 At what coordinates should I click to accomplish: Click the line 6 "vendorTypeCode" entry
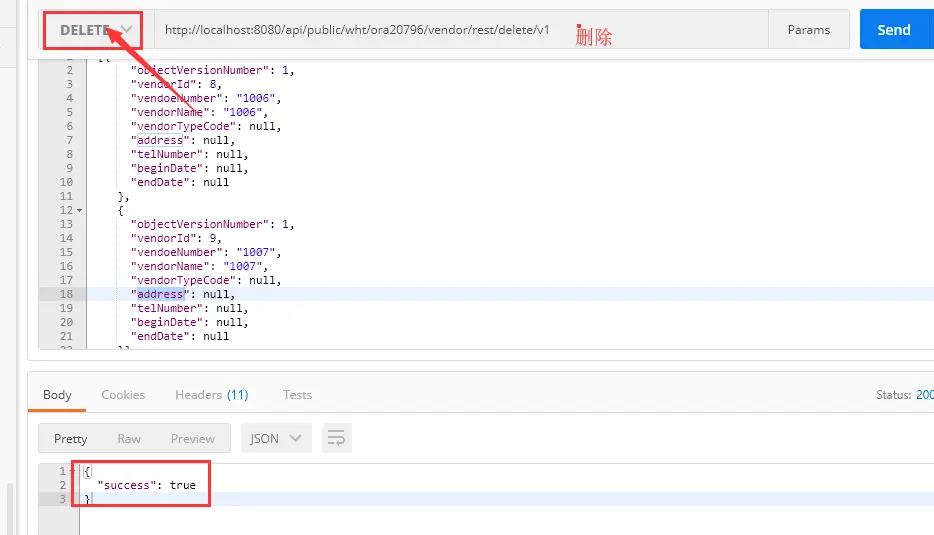tap(206, 126)
